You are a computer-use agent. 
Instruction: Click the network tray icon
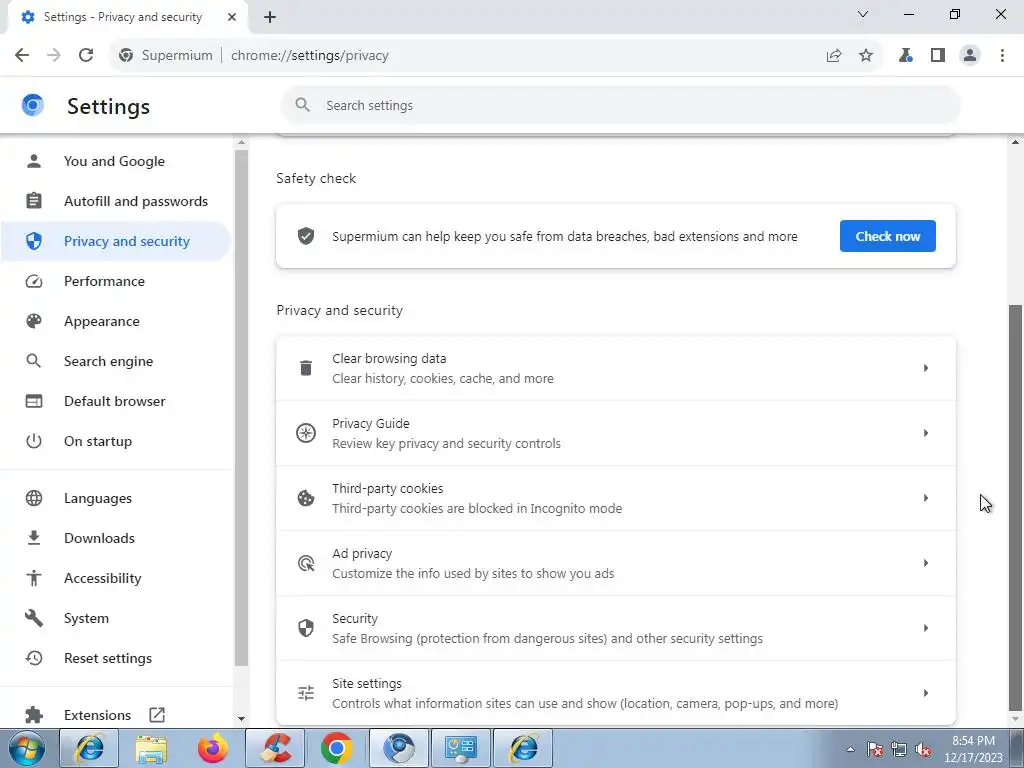click(899, 749)
